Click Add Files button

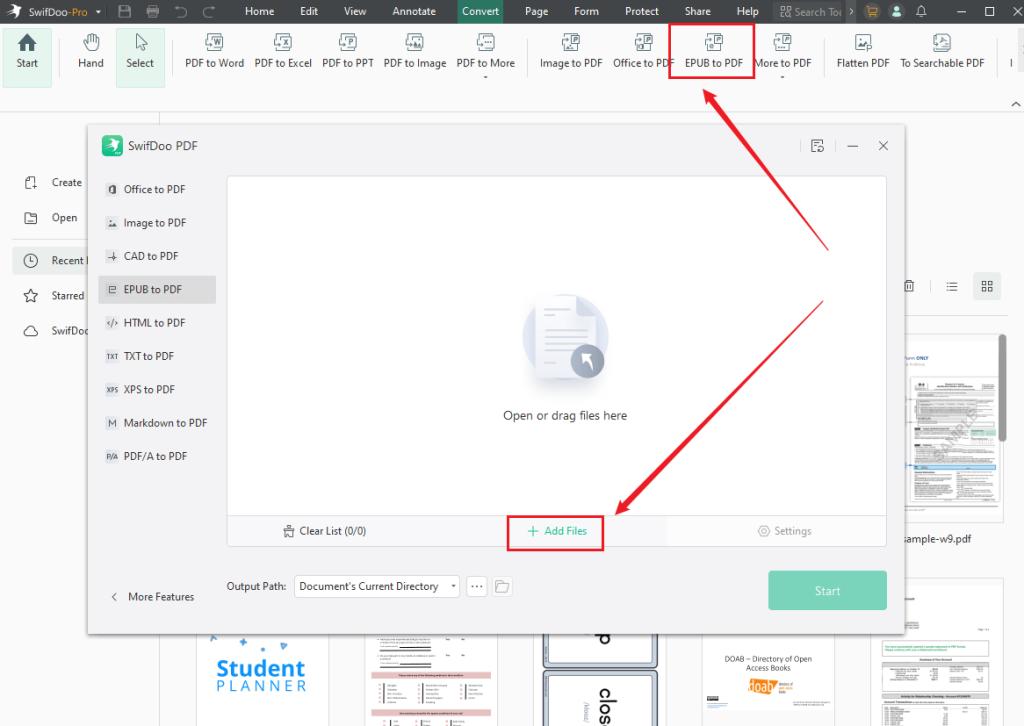556,531
